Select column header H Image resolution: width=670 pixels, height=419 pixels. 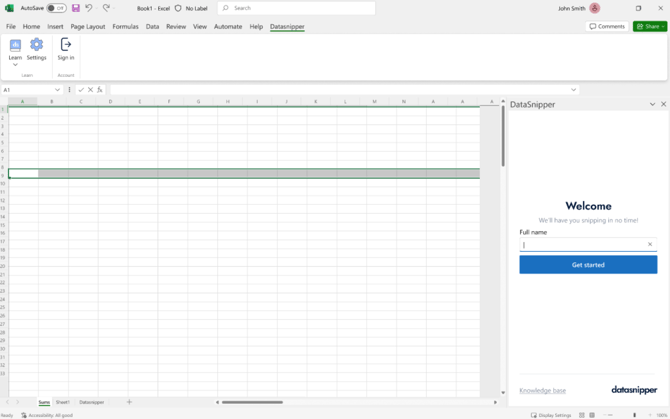228,102
